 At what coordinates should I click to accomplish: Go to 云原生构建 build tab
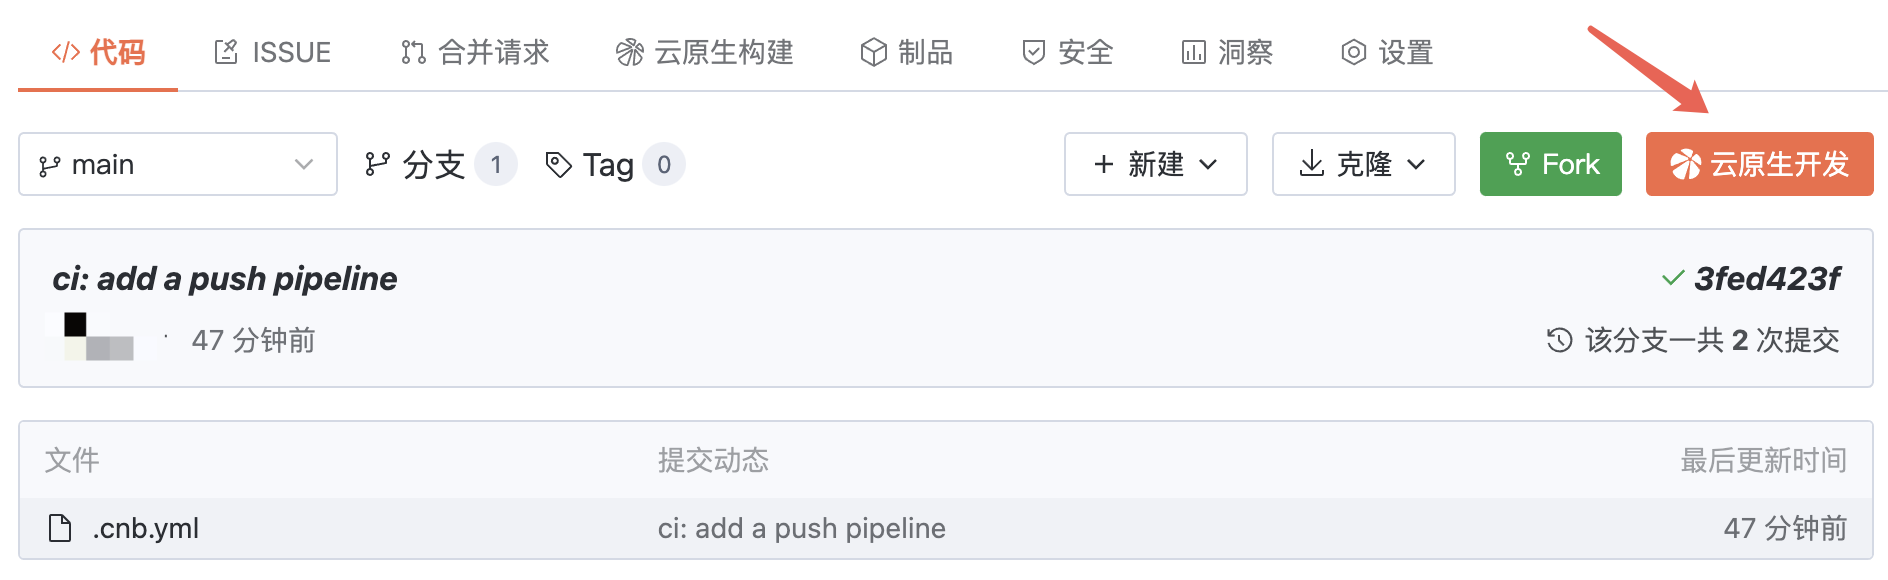pos(704,52)
